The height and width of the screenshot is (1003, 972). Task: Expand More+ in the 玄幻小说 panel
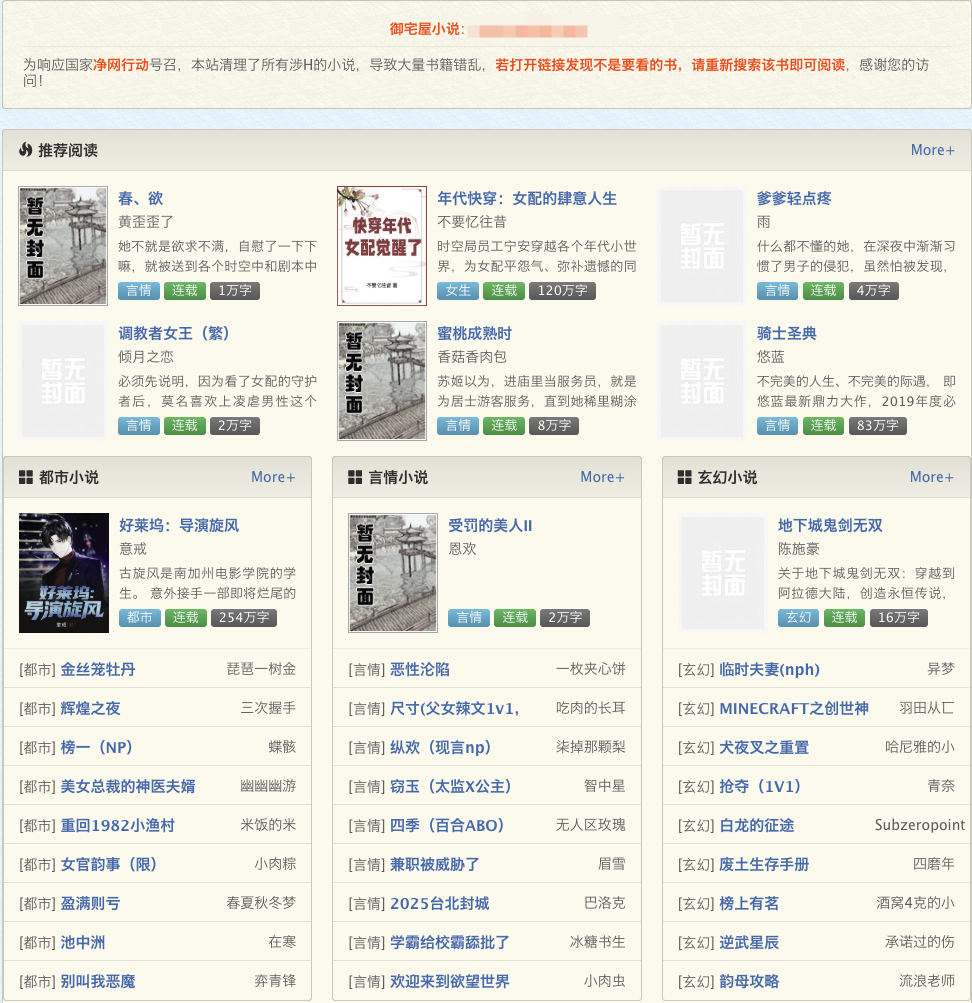[932, 477]
